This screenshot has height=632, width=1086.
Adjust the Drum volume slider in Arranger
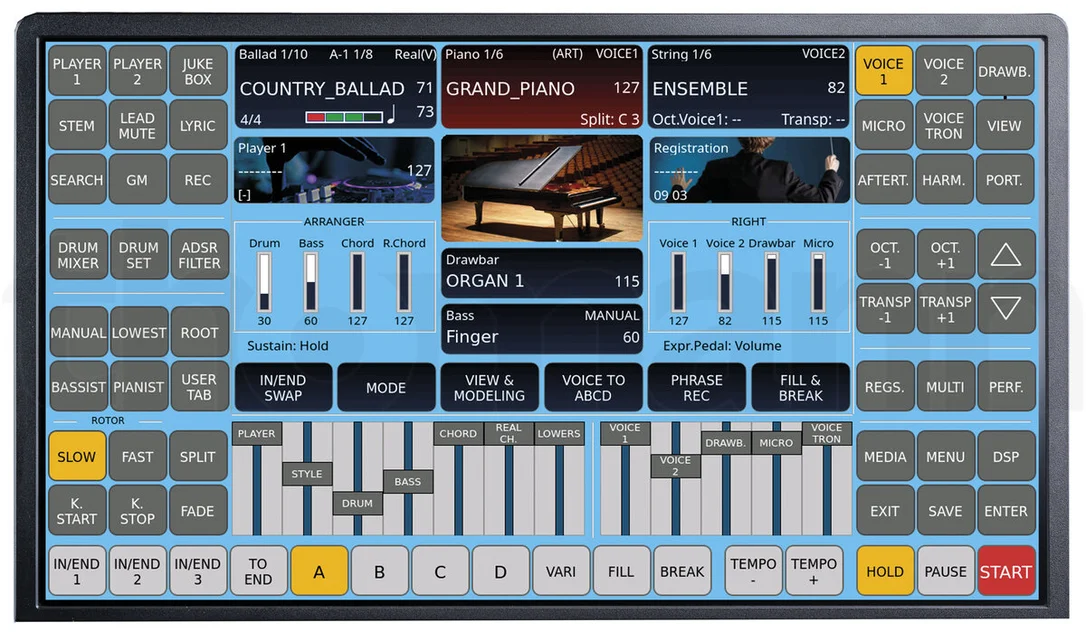[x=264, y=282]
